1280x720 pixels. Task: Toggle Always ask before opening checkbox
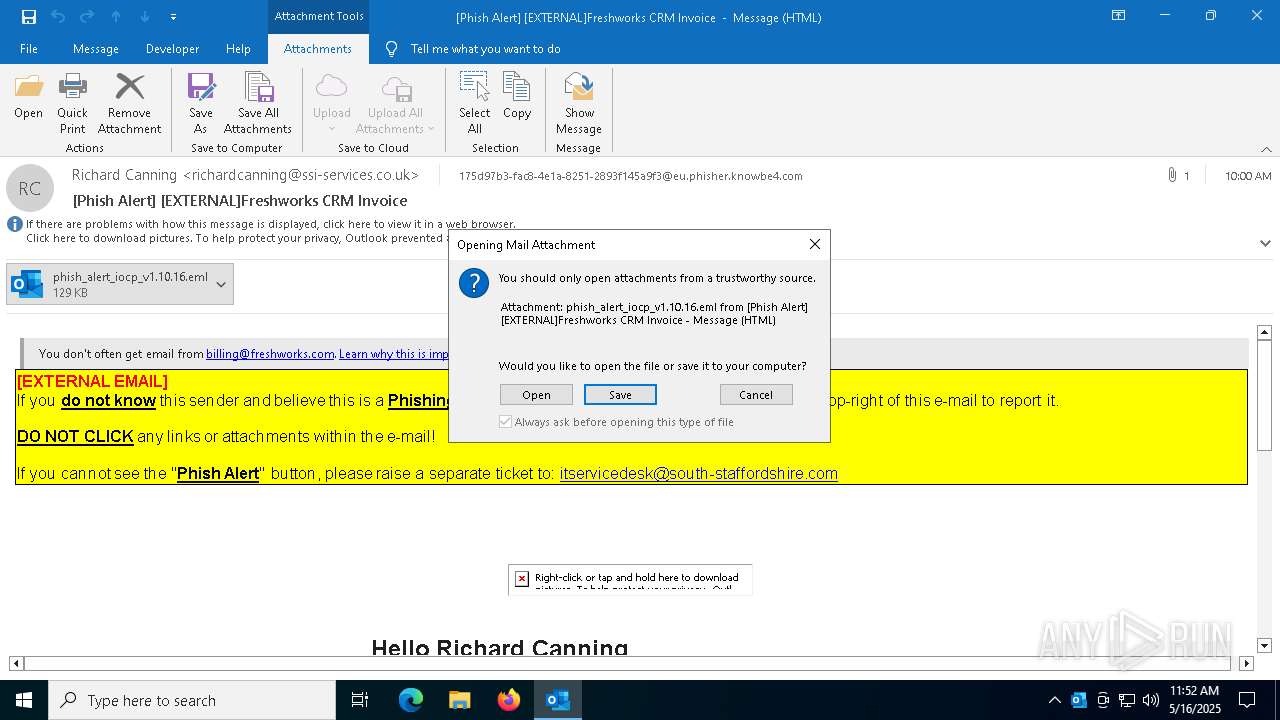pos(505,422)
